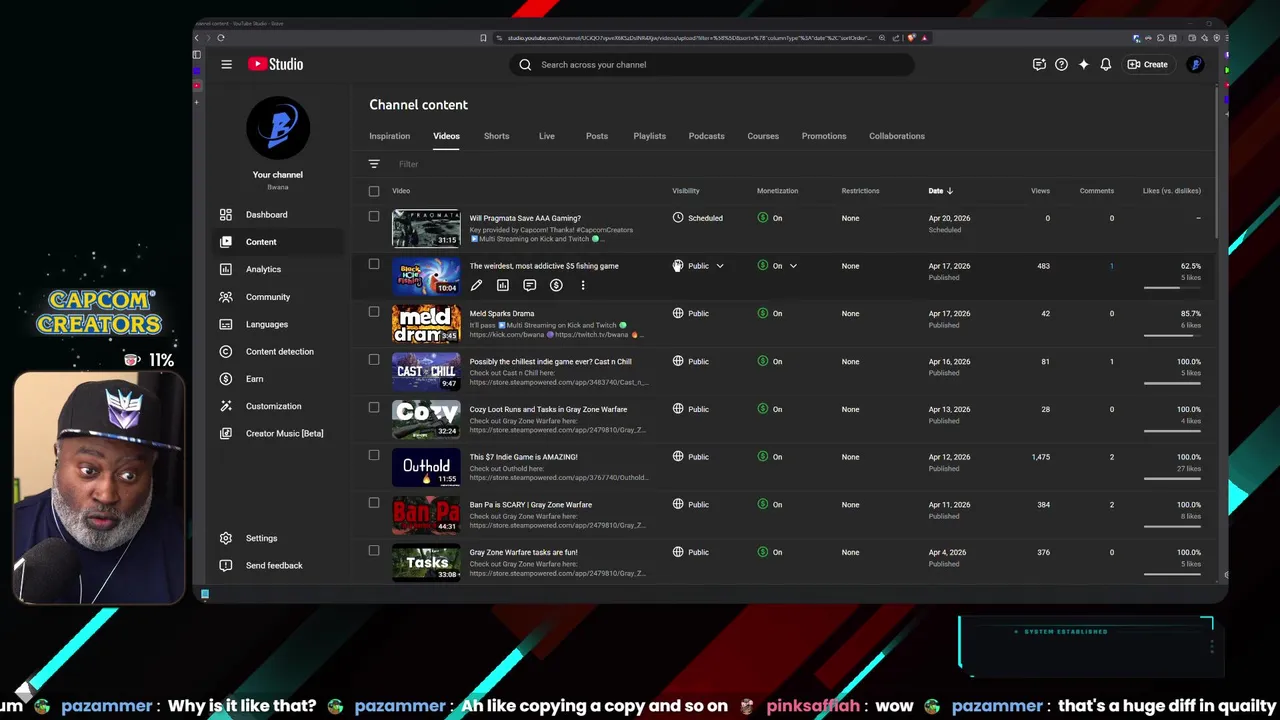Open the Content sidebar item
The height and width of the screenshot is (720, 1280).
tap(277, 242)
